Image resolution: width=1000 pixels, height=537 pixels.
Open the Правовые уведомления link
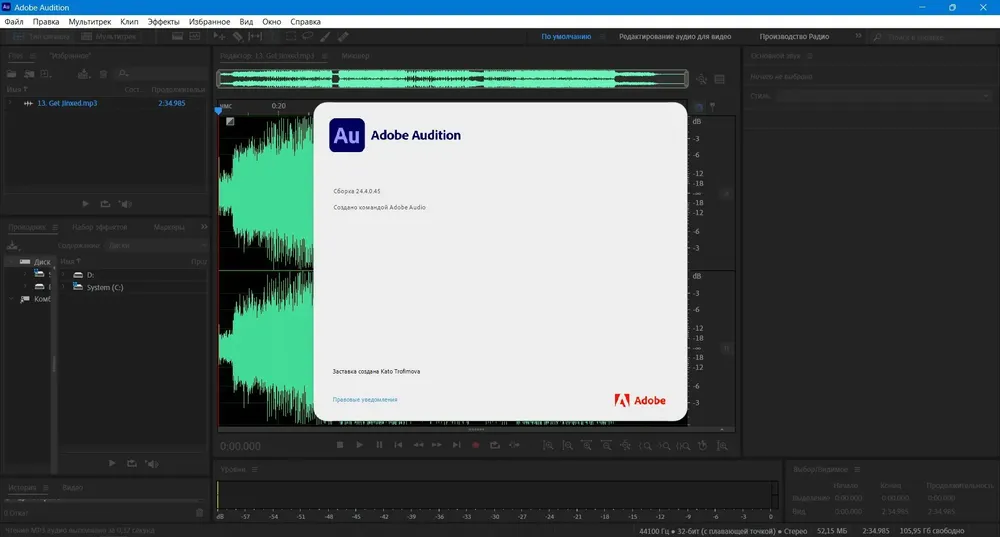click(365, 400)
